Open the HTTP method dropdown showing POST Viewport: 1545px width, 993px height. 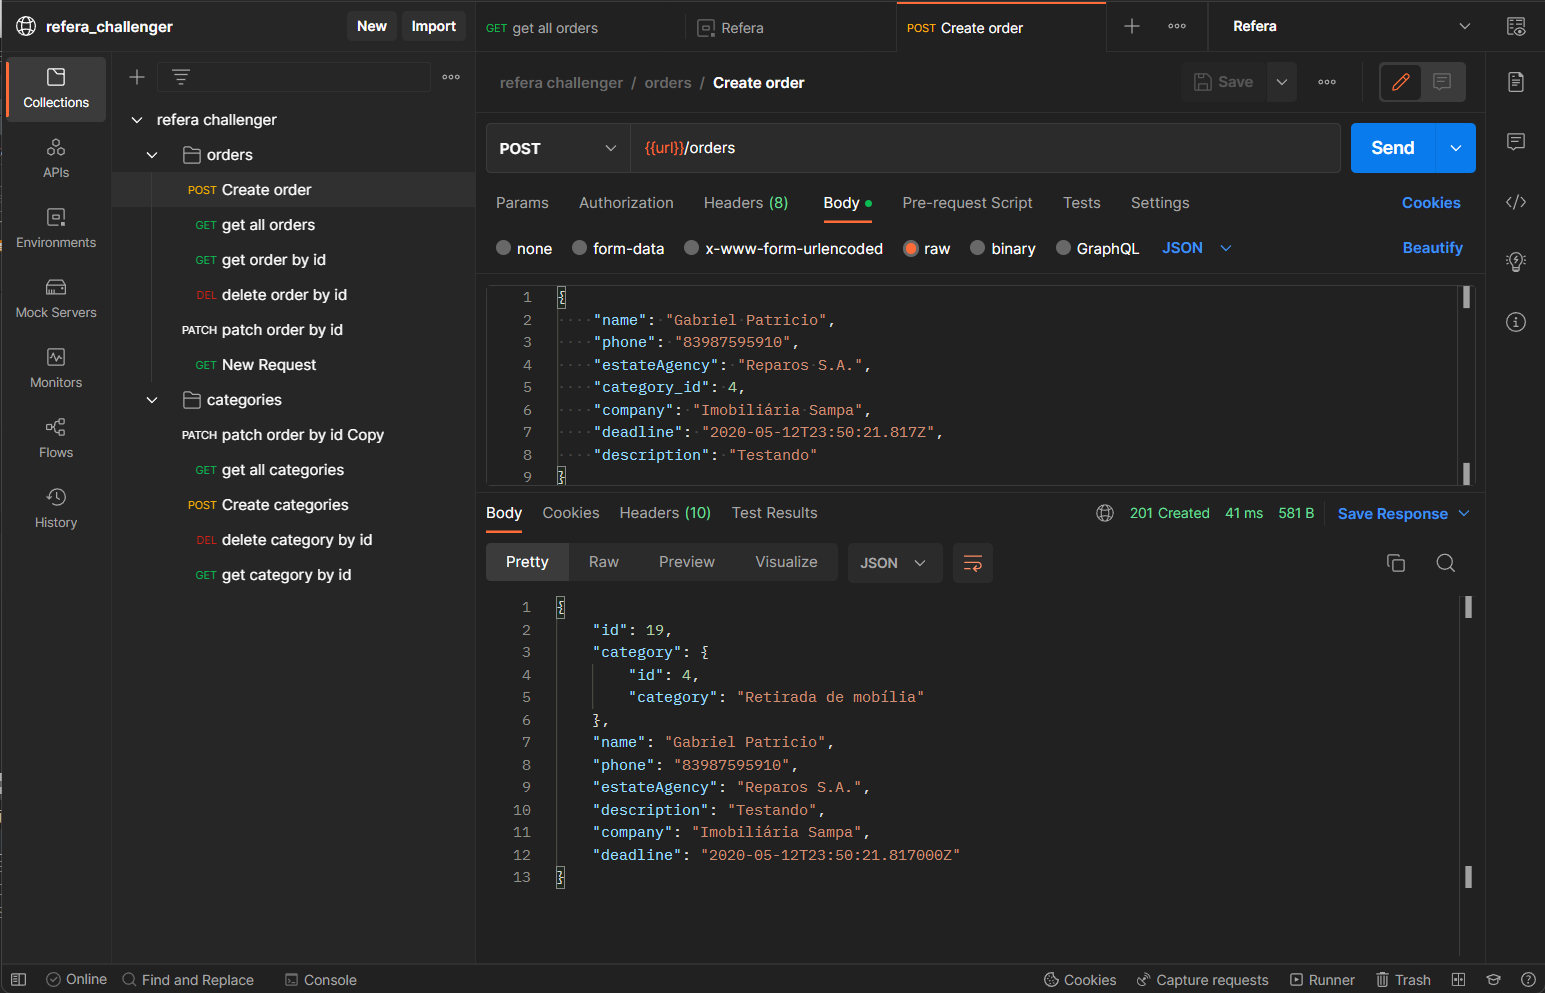tap(557, 147)
